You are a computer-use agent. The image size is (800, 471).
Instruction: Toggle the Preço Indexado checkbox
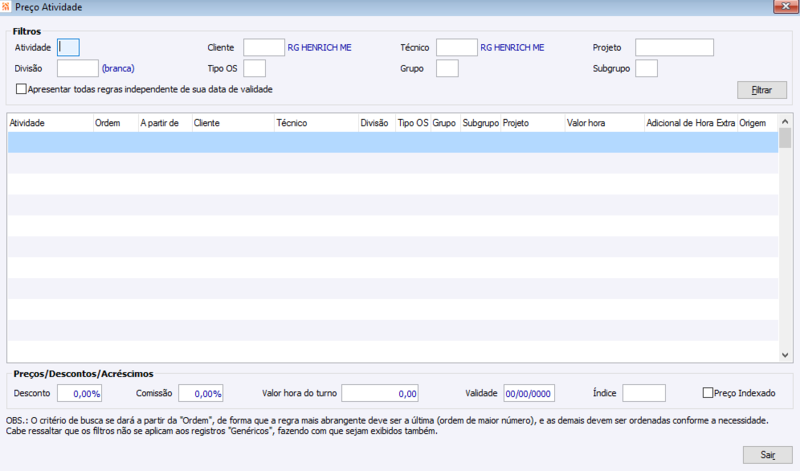[708, 393]
